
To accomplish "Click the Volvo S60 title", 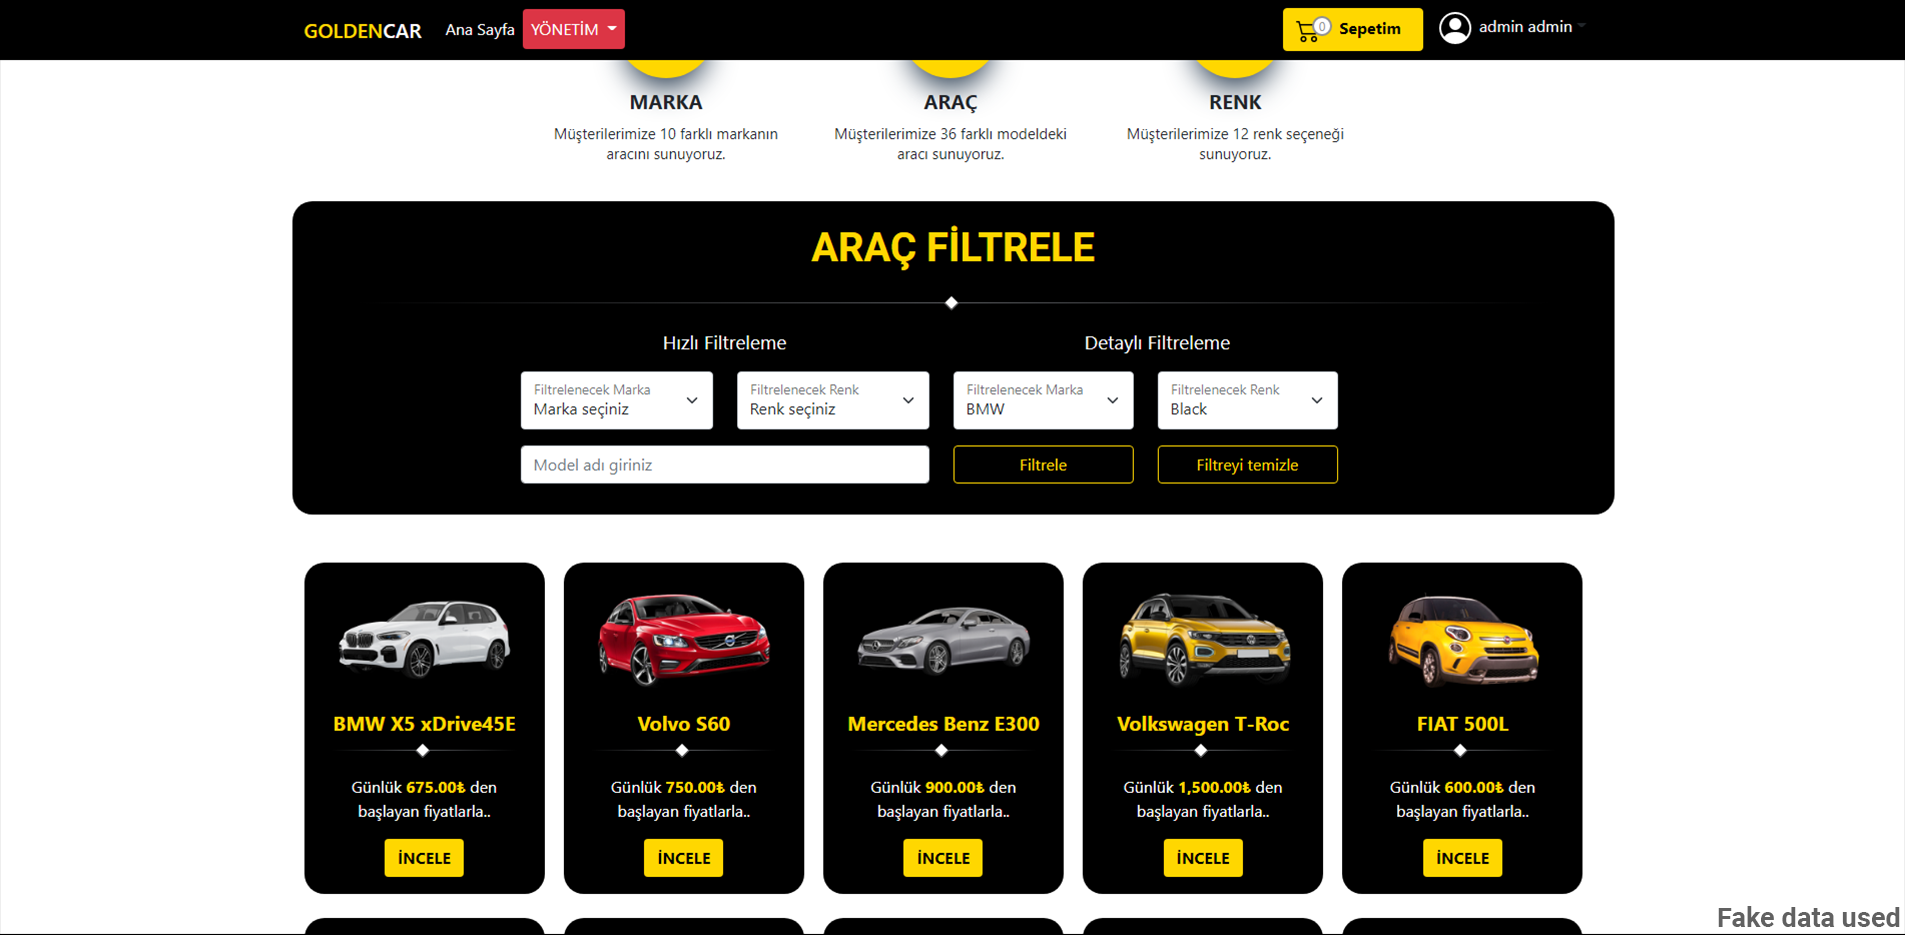I will coord(684,724).
